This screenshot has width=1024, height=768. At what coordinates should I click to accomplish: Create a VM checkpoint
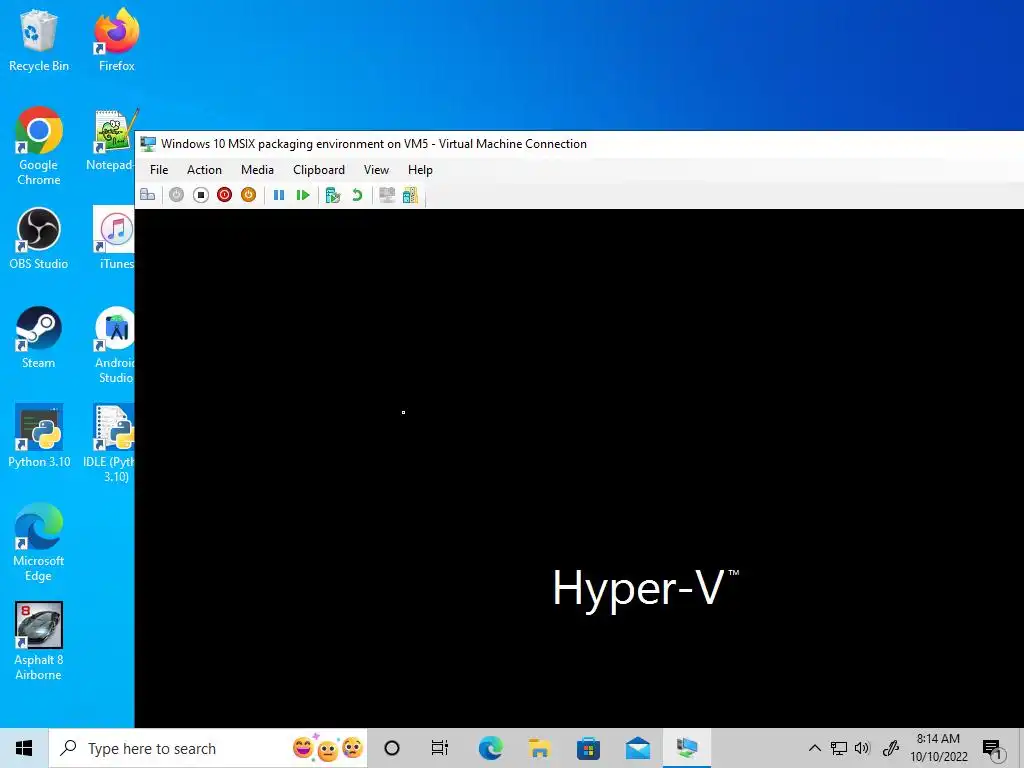click(x=333, y=195)
